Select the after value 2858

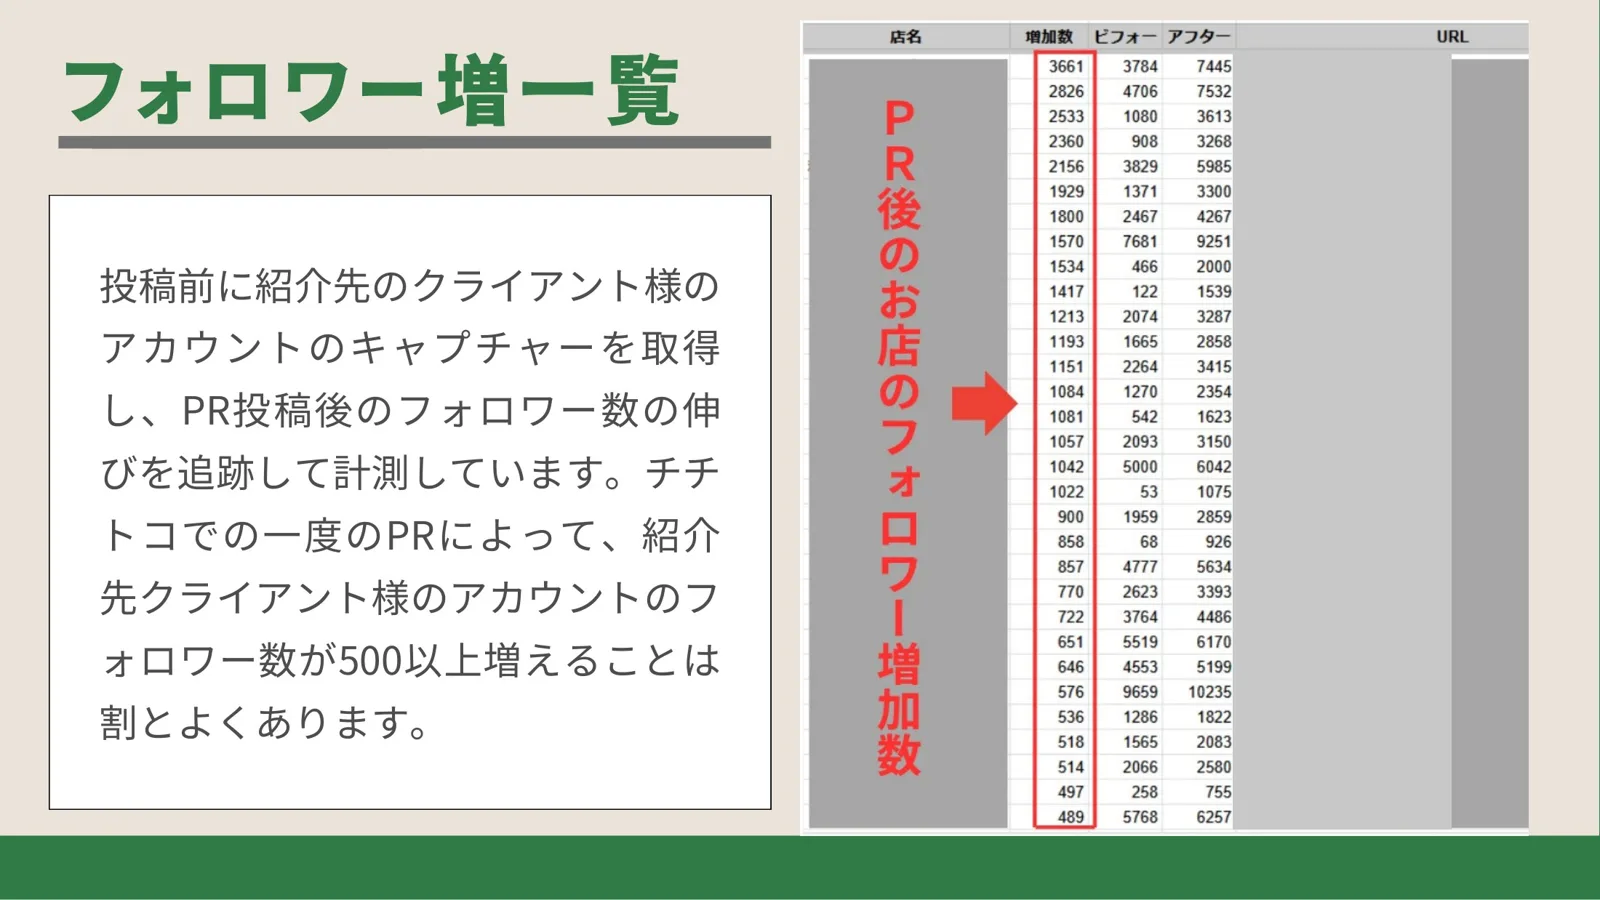click(x=1213, y=341)
